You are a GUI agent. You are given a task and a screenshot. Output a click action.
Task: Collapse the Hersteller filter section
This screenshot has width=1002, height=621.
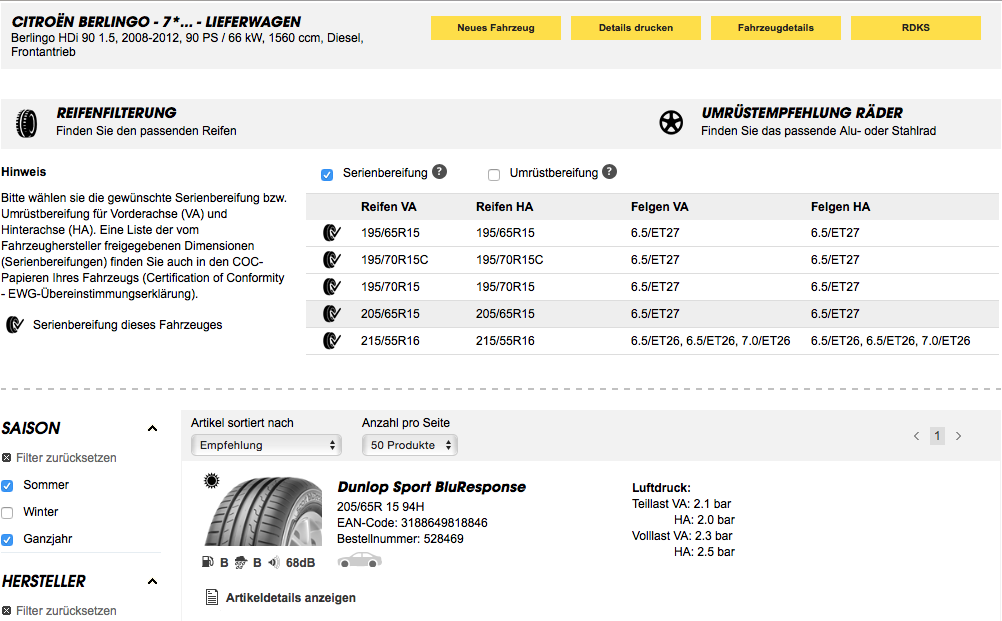[x=152, y=581]
